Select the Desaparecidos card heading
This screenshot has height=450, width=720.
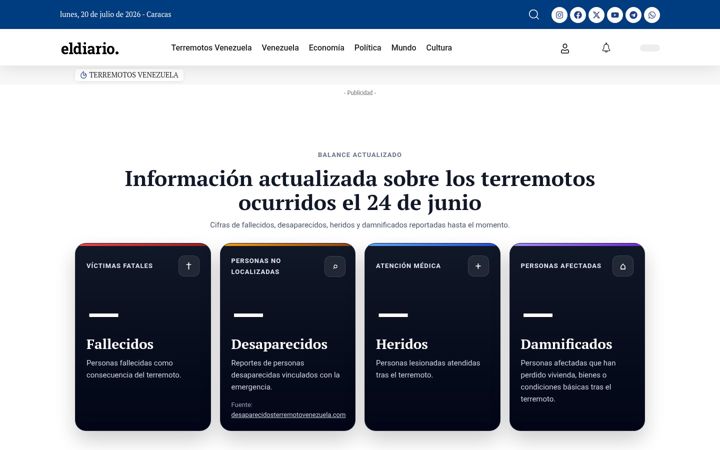click(x=279, y=344)
